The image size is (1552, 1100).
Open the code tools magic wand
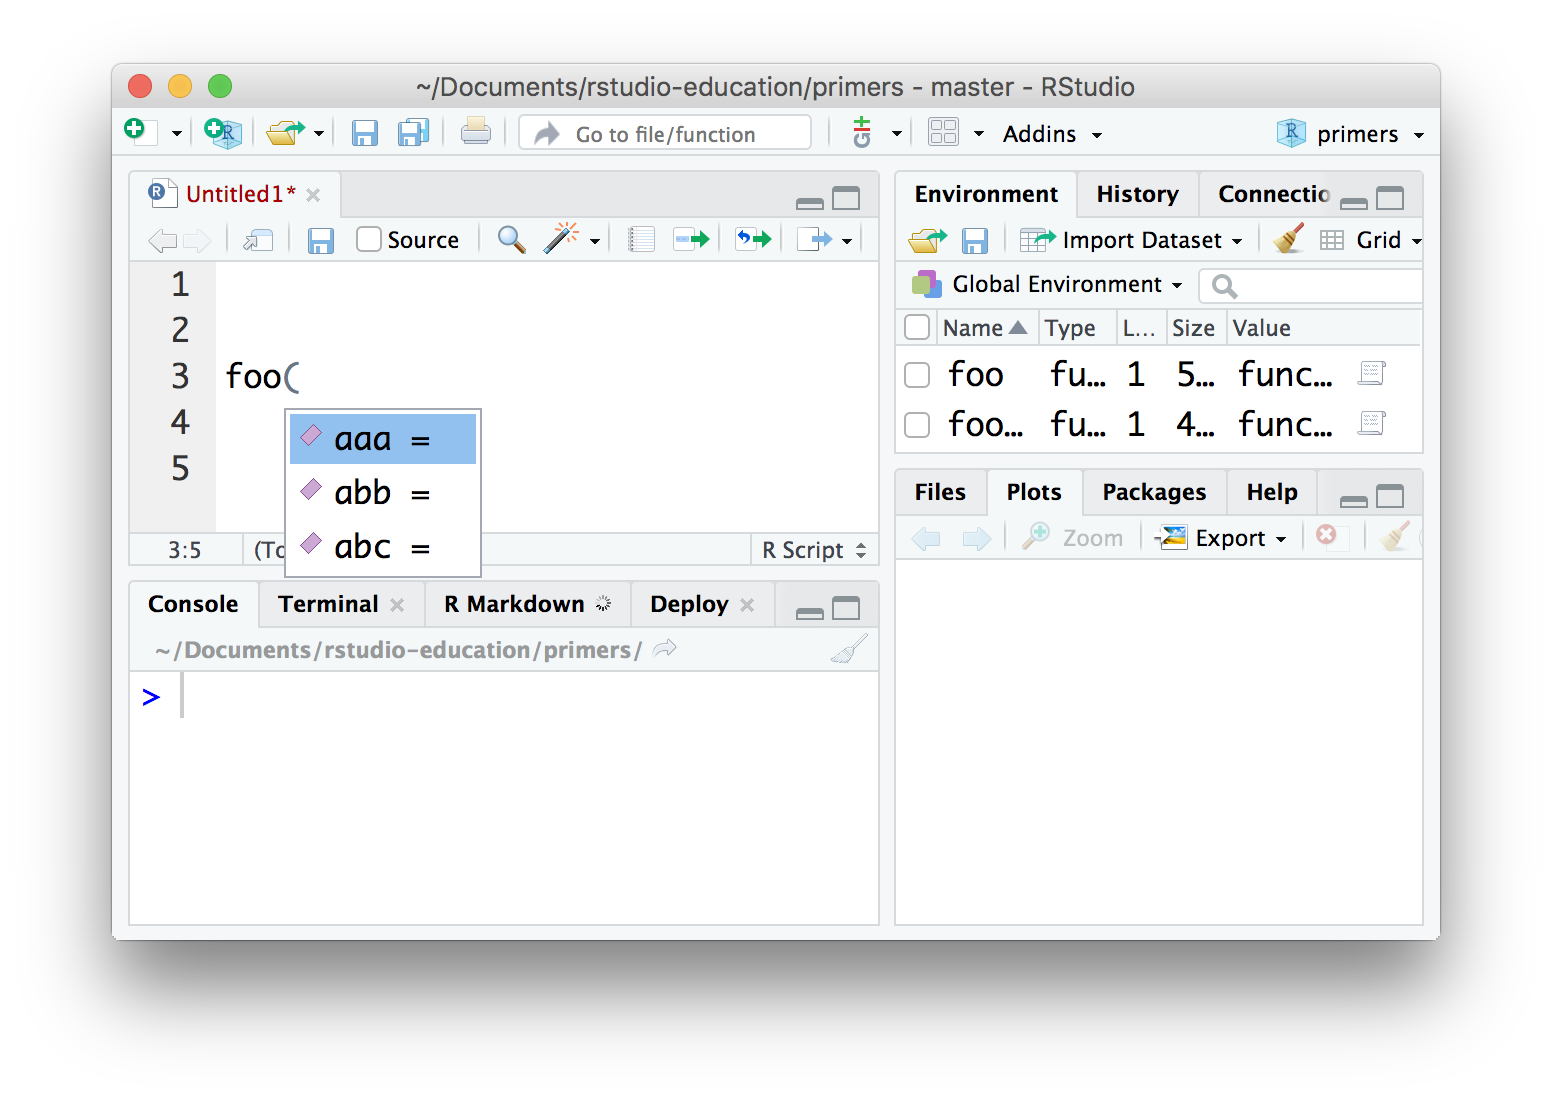tap(562, 240)
